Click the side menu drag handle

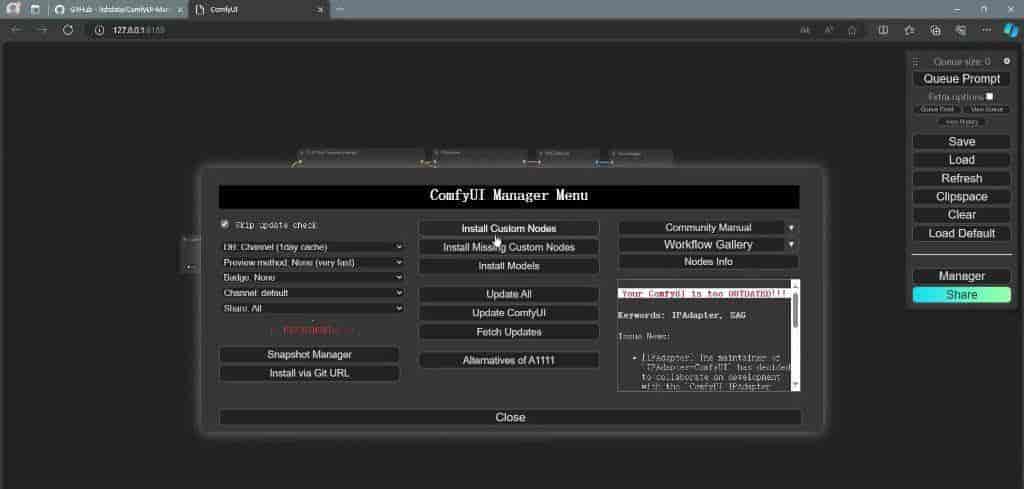tap(916, 63)
